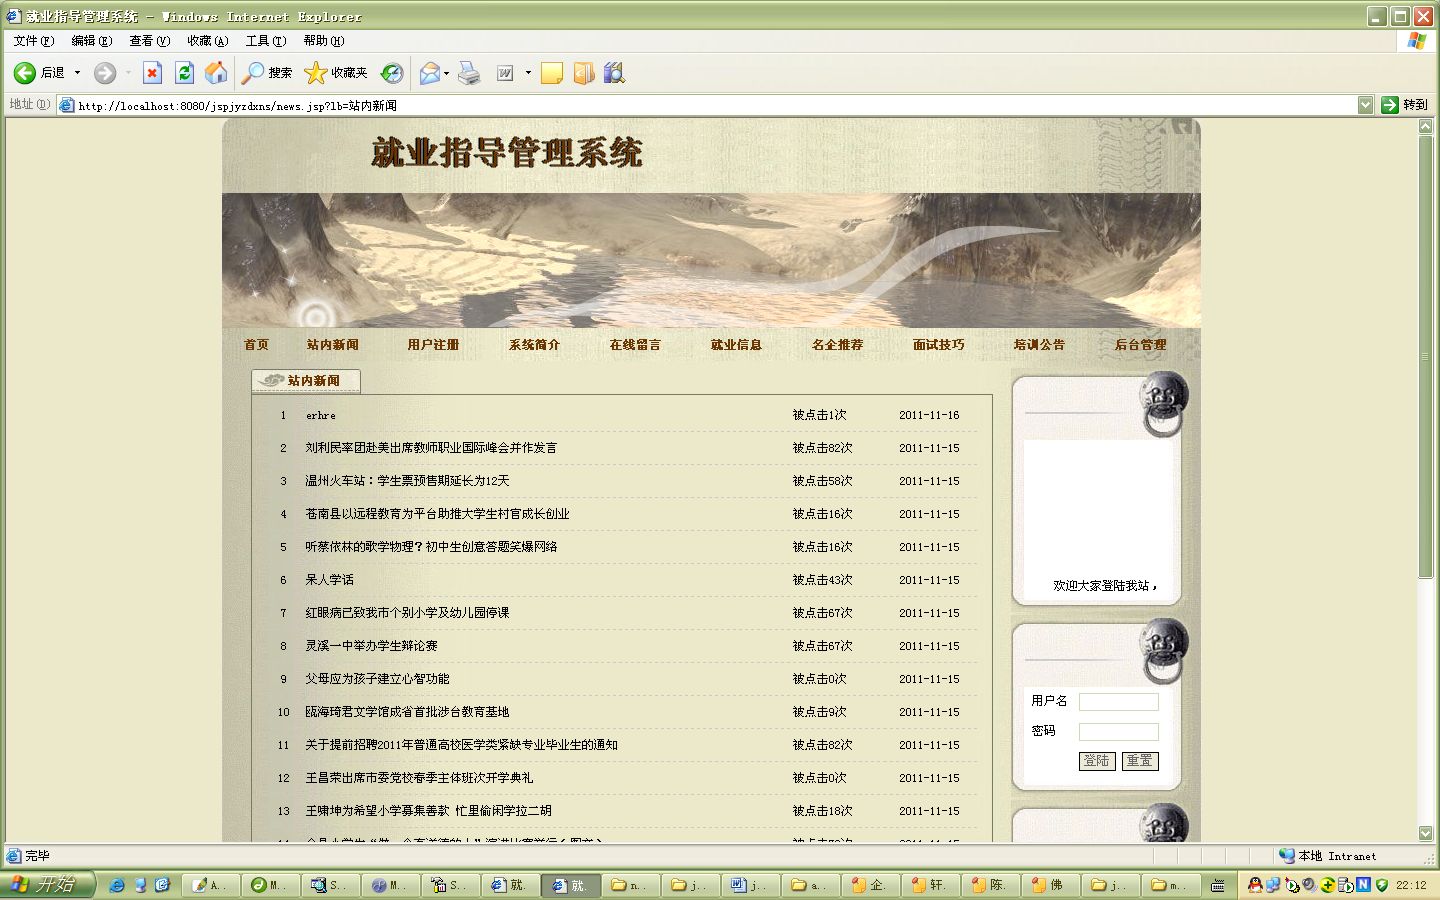
Task: Open news item 呆人学话
Action: pyautogui.click(x=329, y=580)
